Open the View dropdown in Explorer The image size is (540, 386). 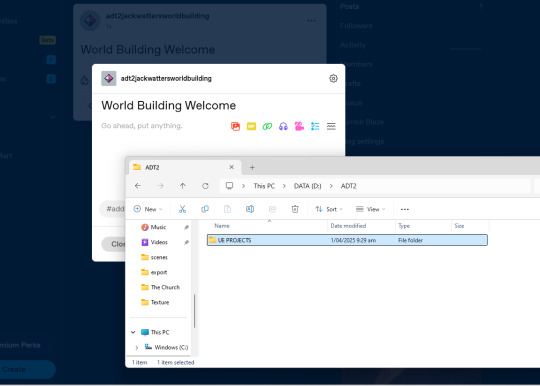[370, 209]
